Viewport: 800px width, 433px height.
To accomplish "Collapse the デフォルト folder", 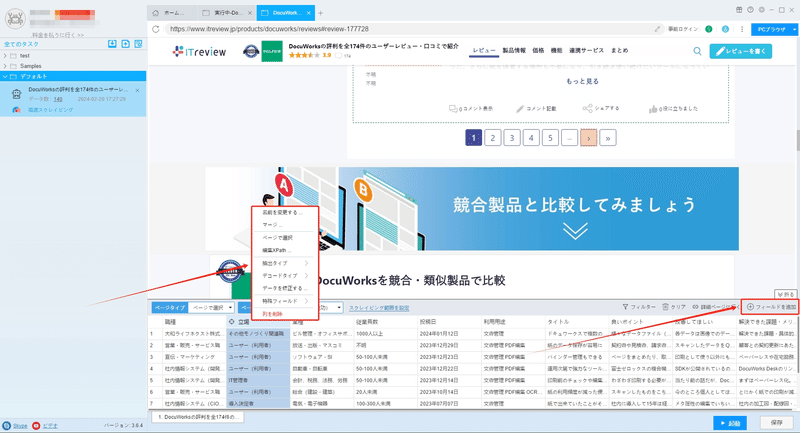I will point(5,77).
